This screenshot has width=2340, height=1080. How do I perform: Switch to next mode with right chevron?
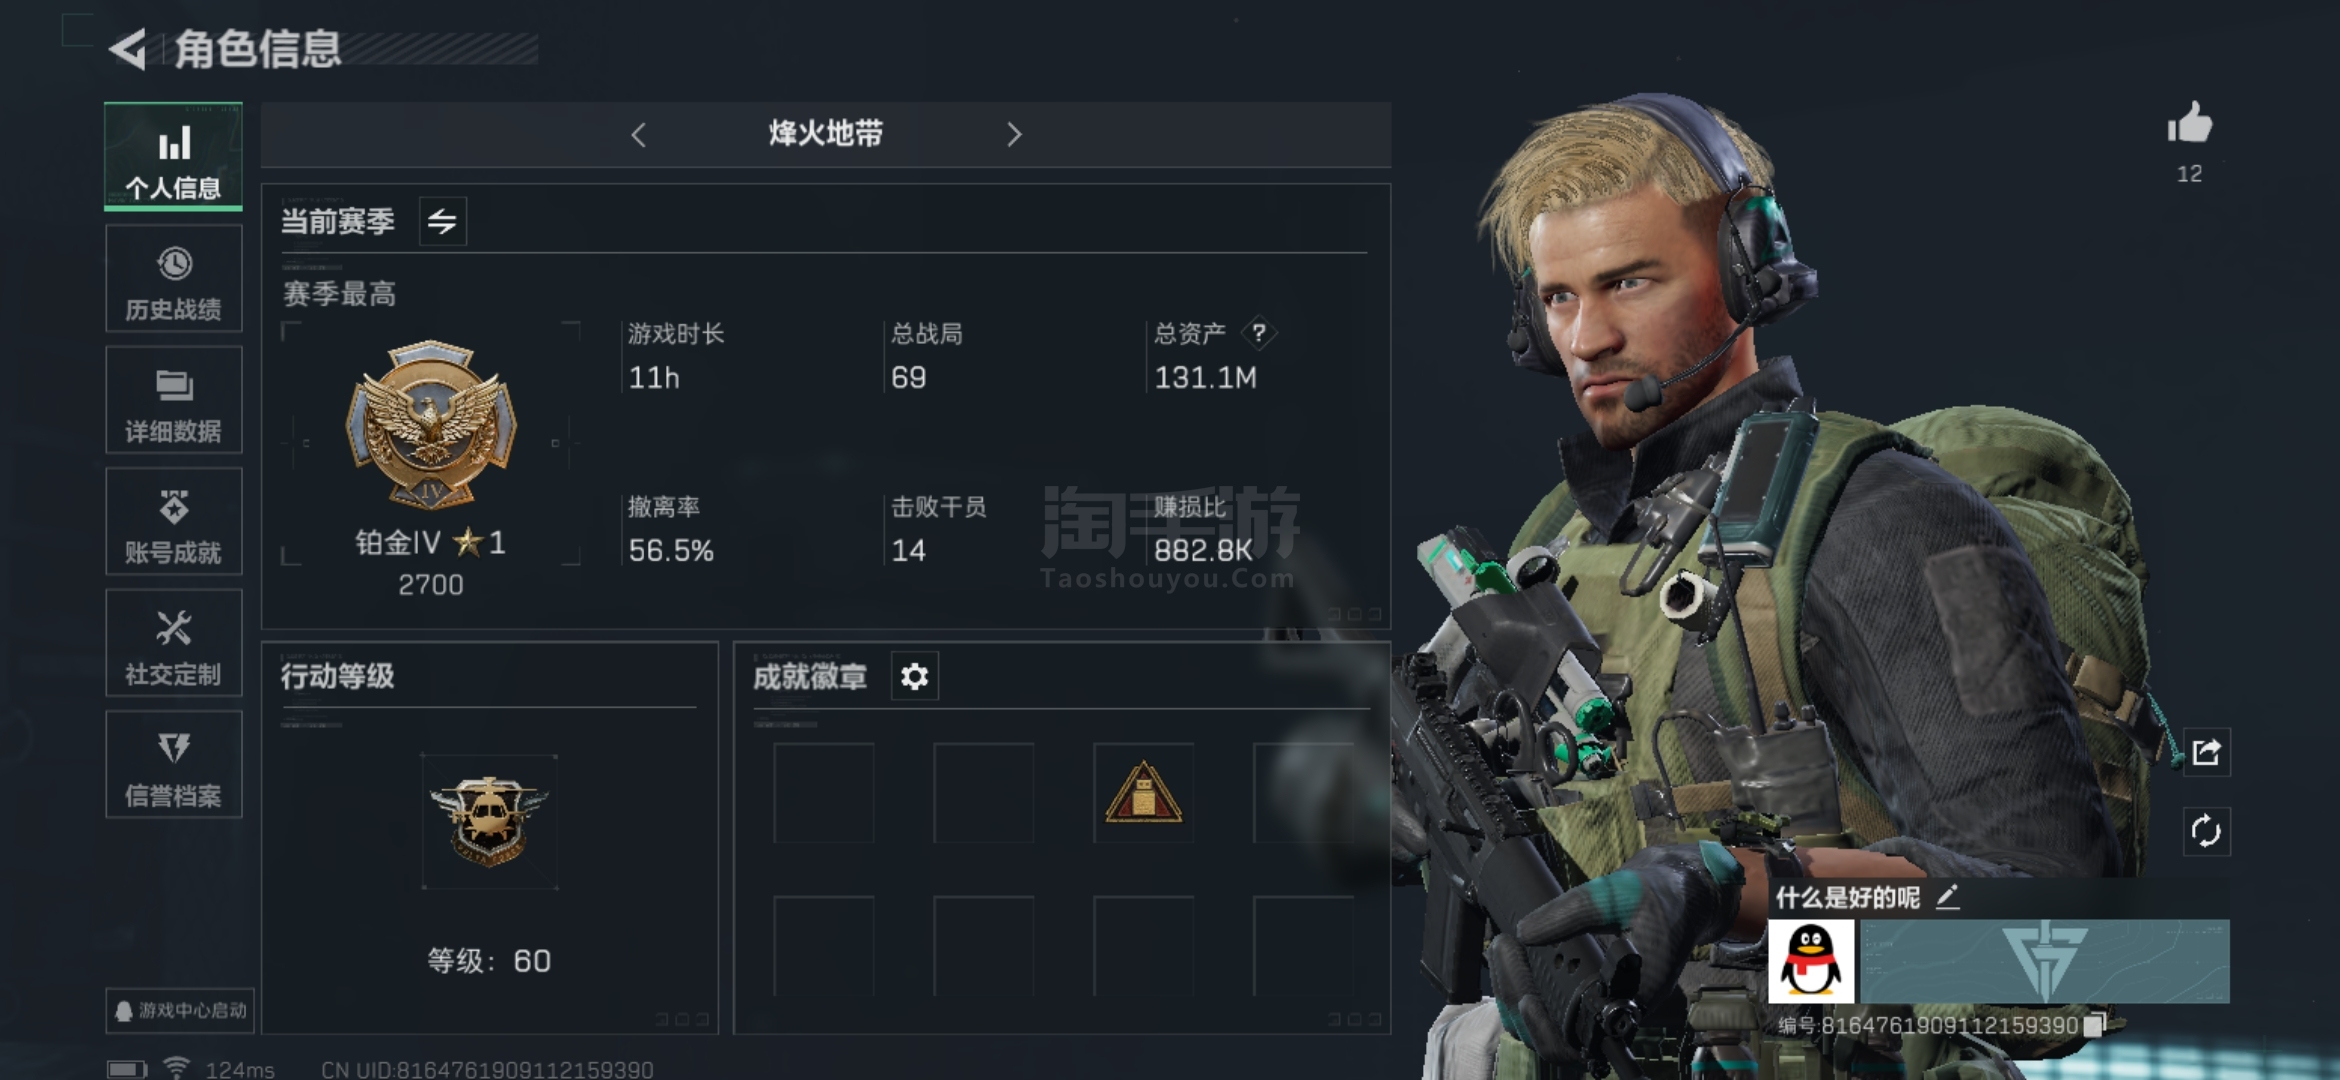[x=1014, y=134]
